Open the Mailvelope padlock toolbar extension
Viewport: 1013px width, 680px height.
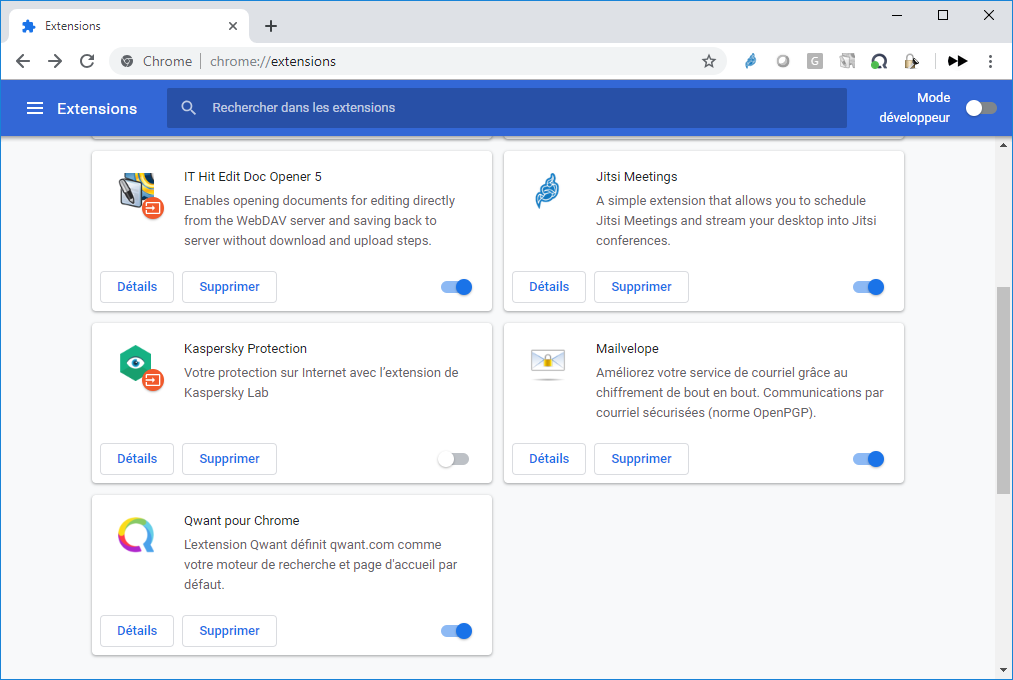[x=911, y=61]
